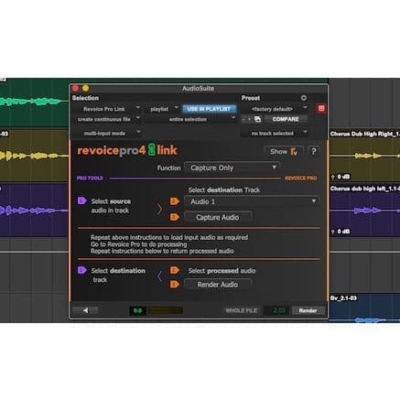Click yellow waveform clip left of the plugin window
Screen dimensions: 400x400
click(33, 155)
